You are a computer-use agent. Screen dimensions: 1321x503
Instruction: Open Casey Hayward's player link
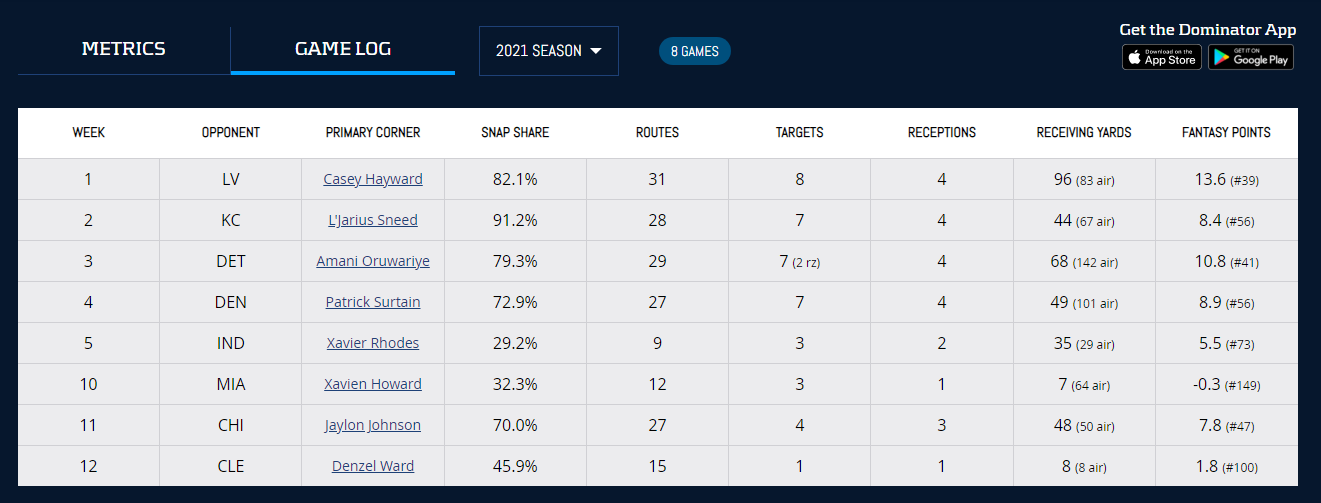pos(373,180)
